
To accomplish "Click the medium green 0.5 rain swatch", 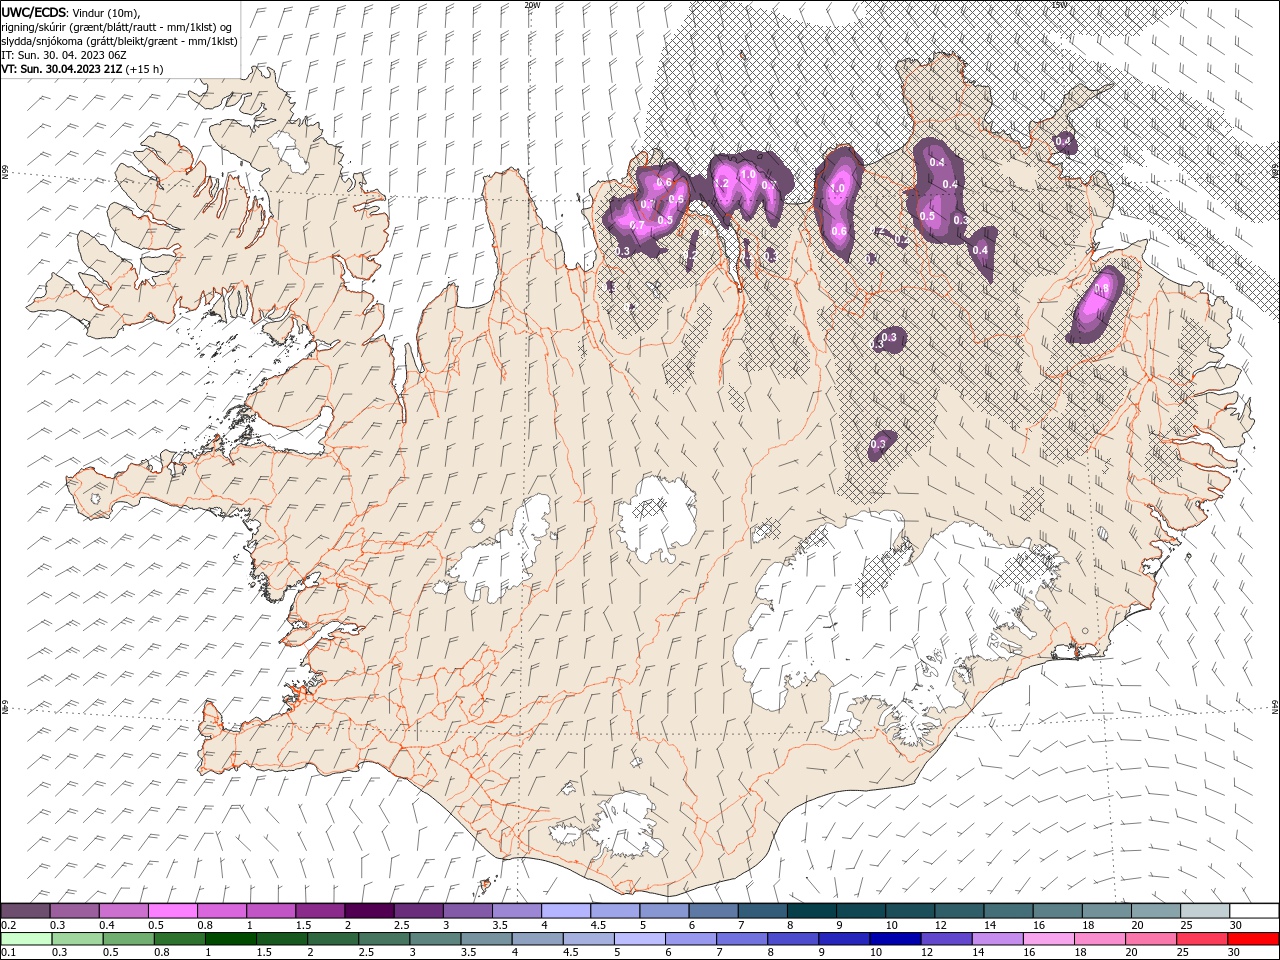I will point(128,939).
